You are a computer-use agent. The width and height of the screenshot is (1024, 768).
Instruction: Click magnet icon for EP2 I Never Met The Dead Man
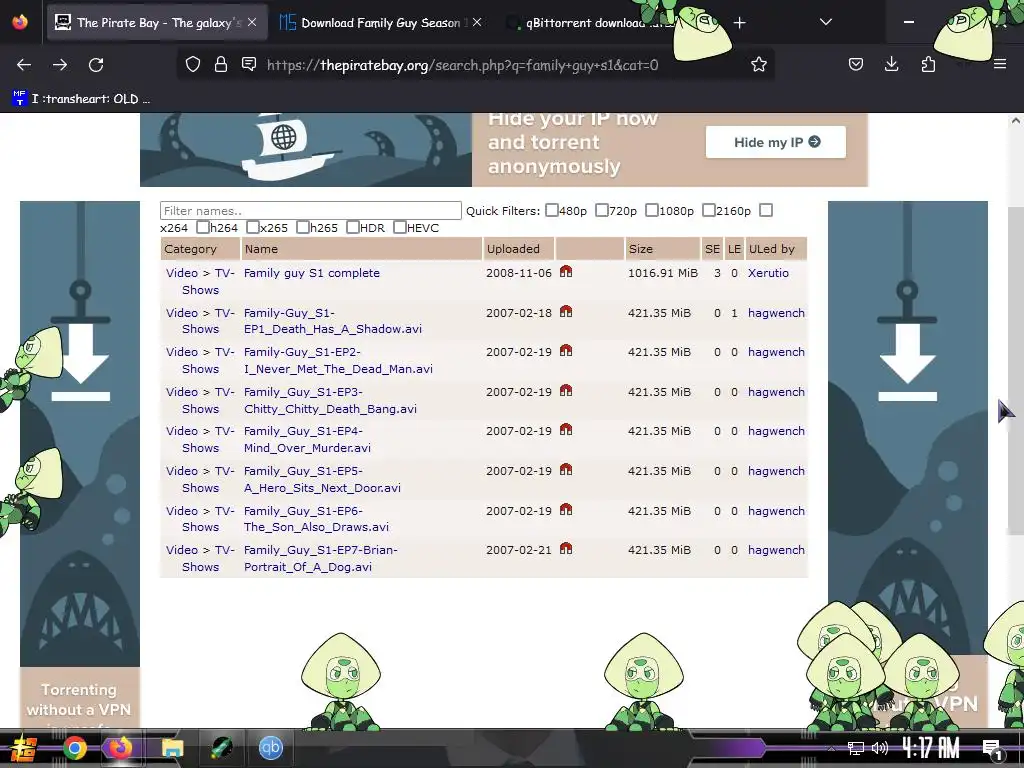tap(566, 351)
